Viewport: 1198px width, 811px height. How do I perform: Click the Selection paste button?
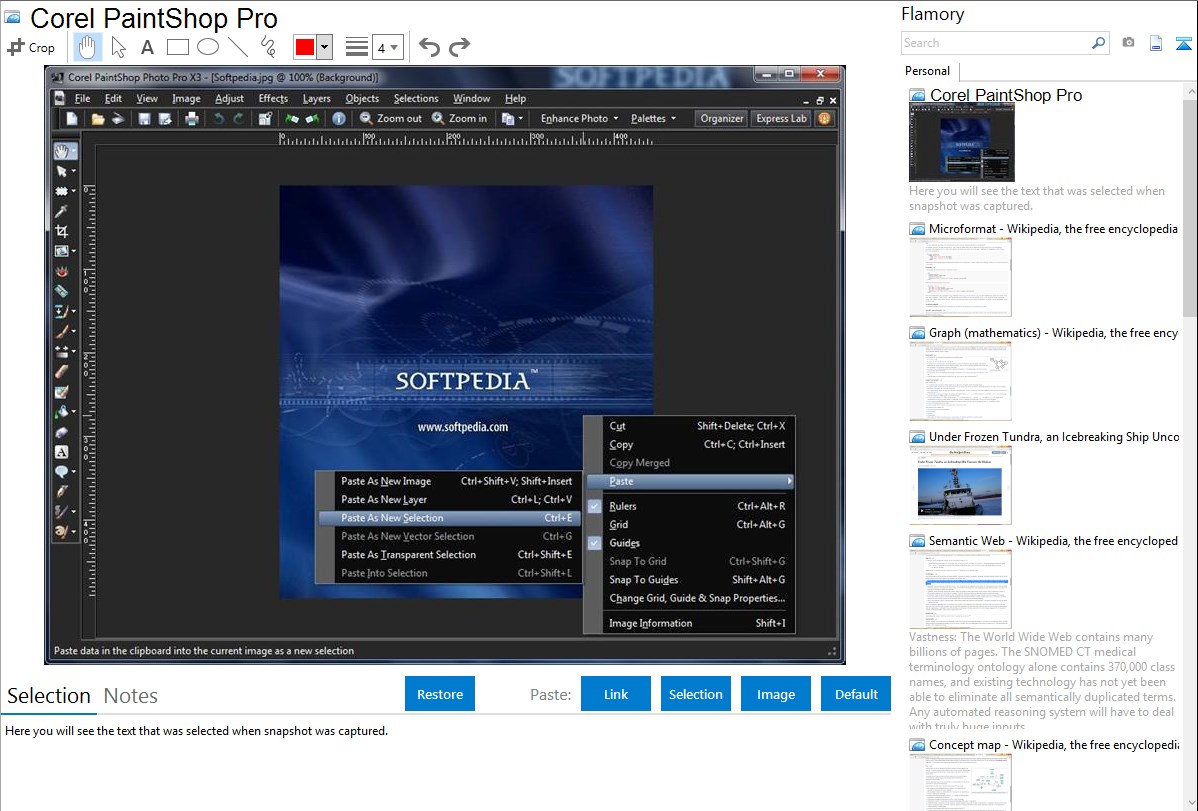695,694
